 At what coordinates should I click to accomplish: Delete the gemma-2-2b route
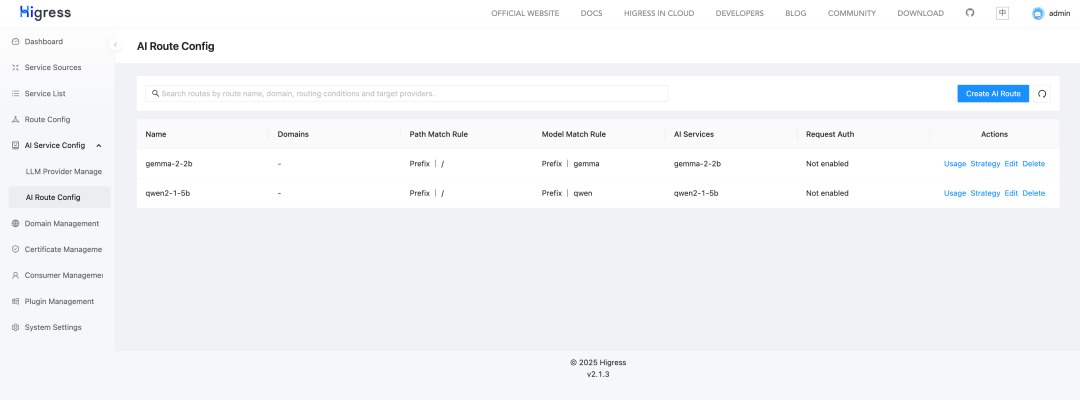1034,164
